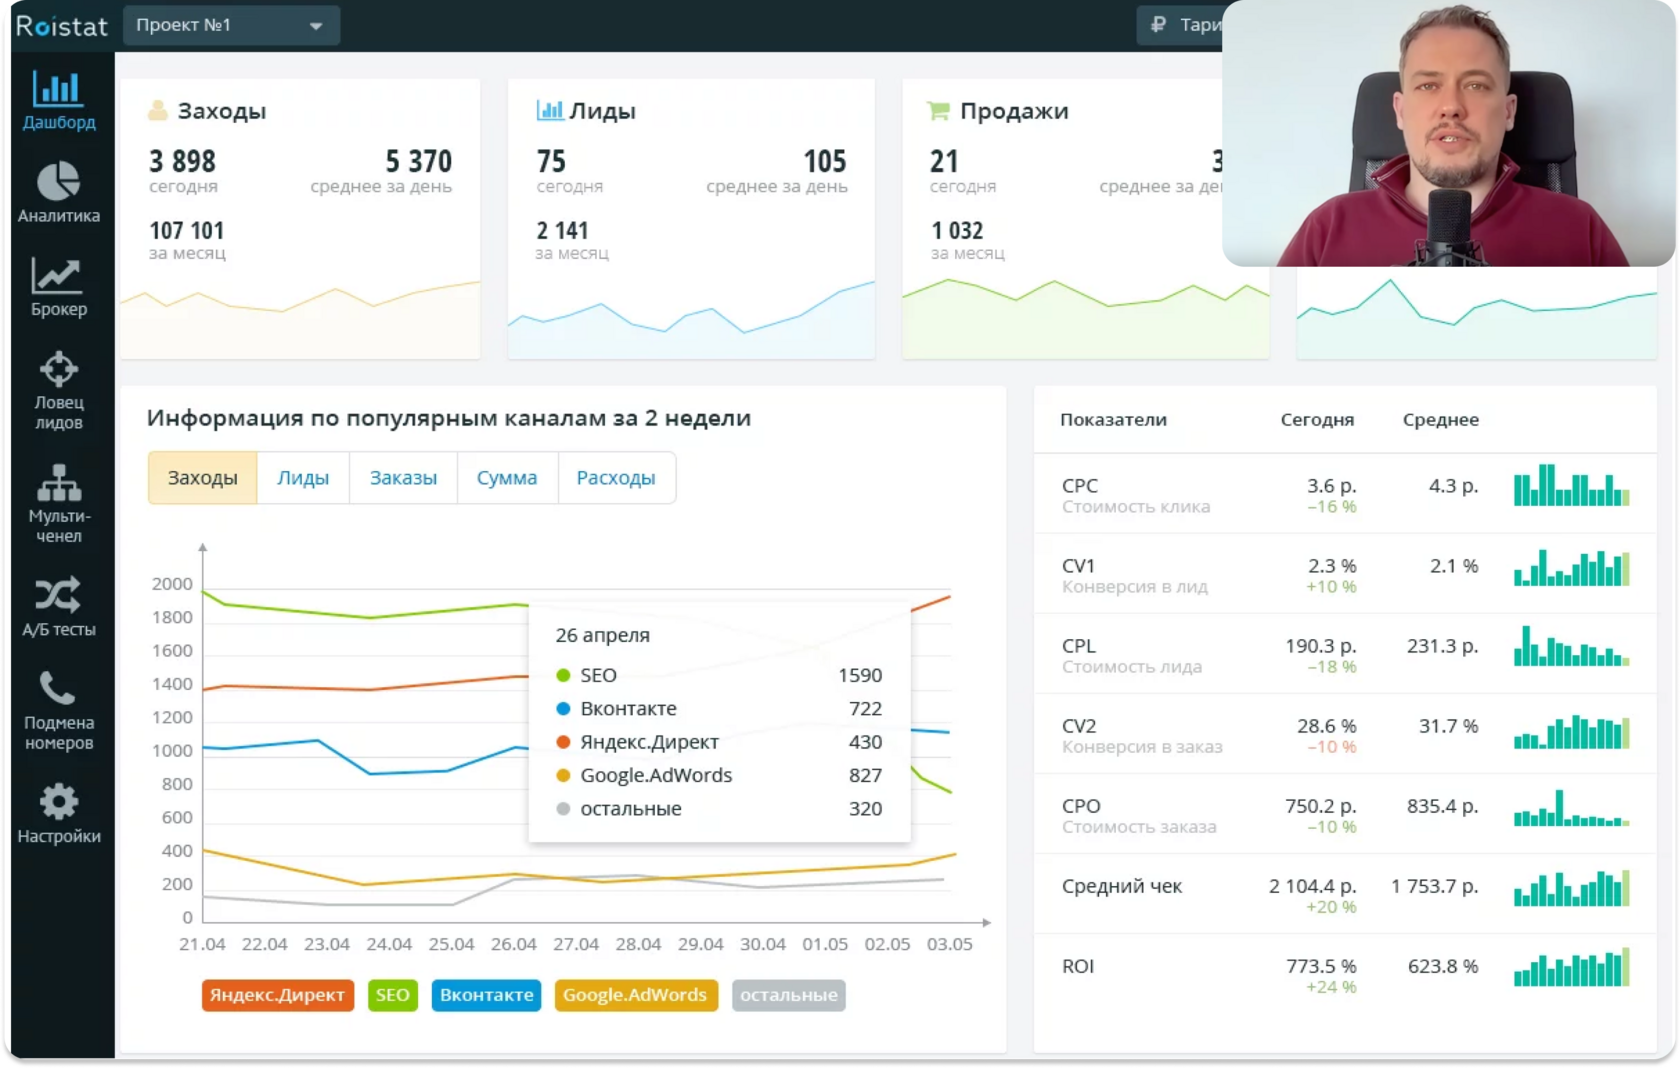Click the 5 370 average visits value
The width and height of the screenshot is (1680, 1068).
click(419, 161)
